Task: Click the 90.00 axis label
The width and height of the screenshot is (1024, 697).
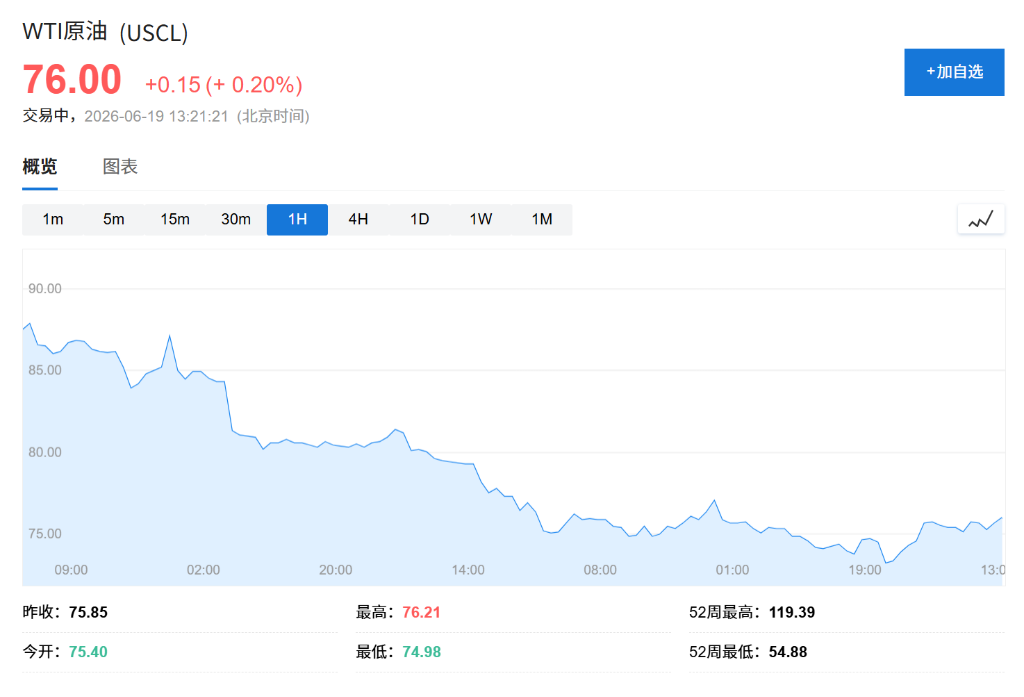Action: (x=44, y=289)
